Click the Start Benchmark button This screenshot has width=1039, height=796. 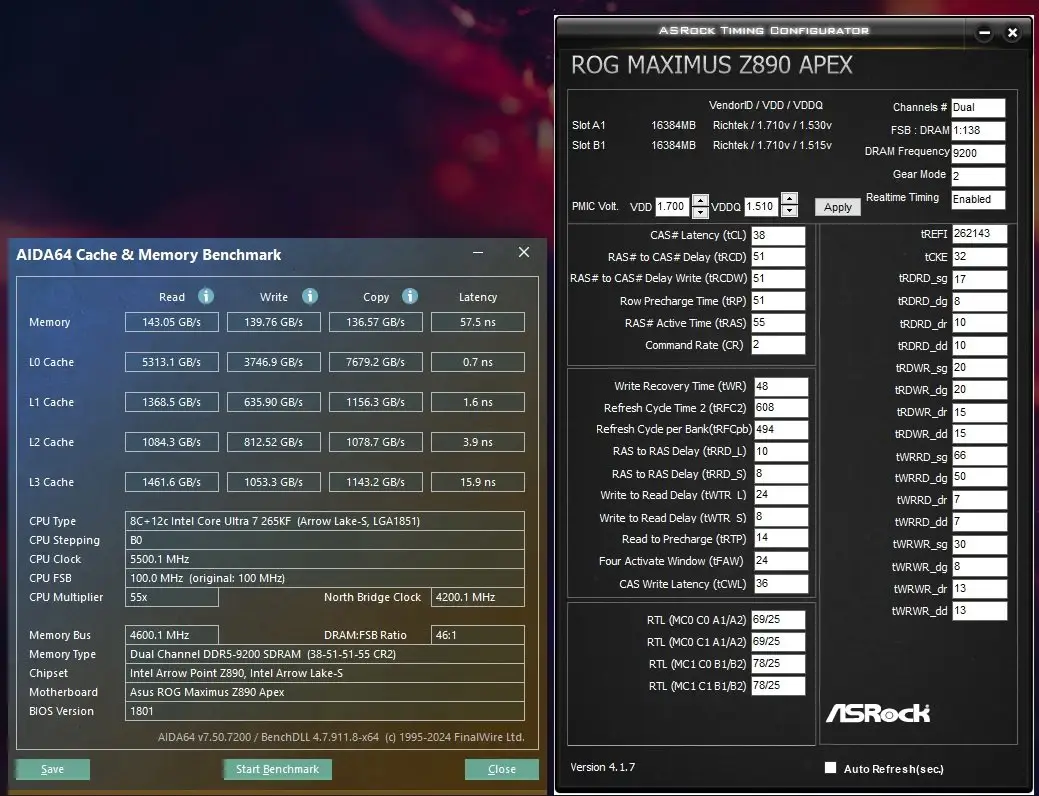(x=277, y=769)
